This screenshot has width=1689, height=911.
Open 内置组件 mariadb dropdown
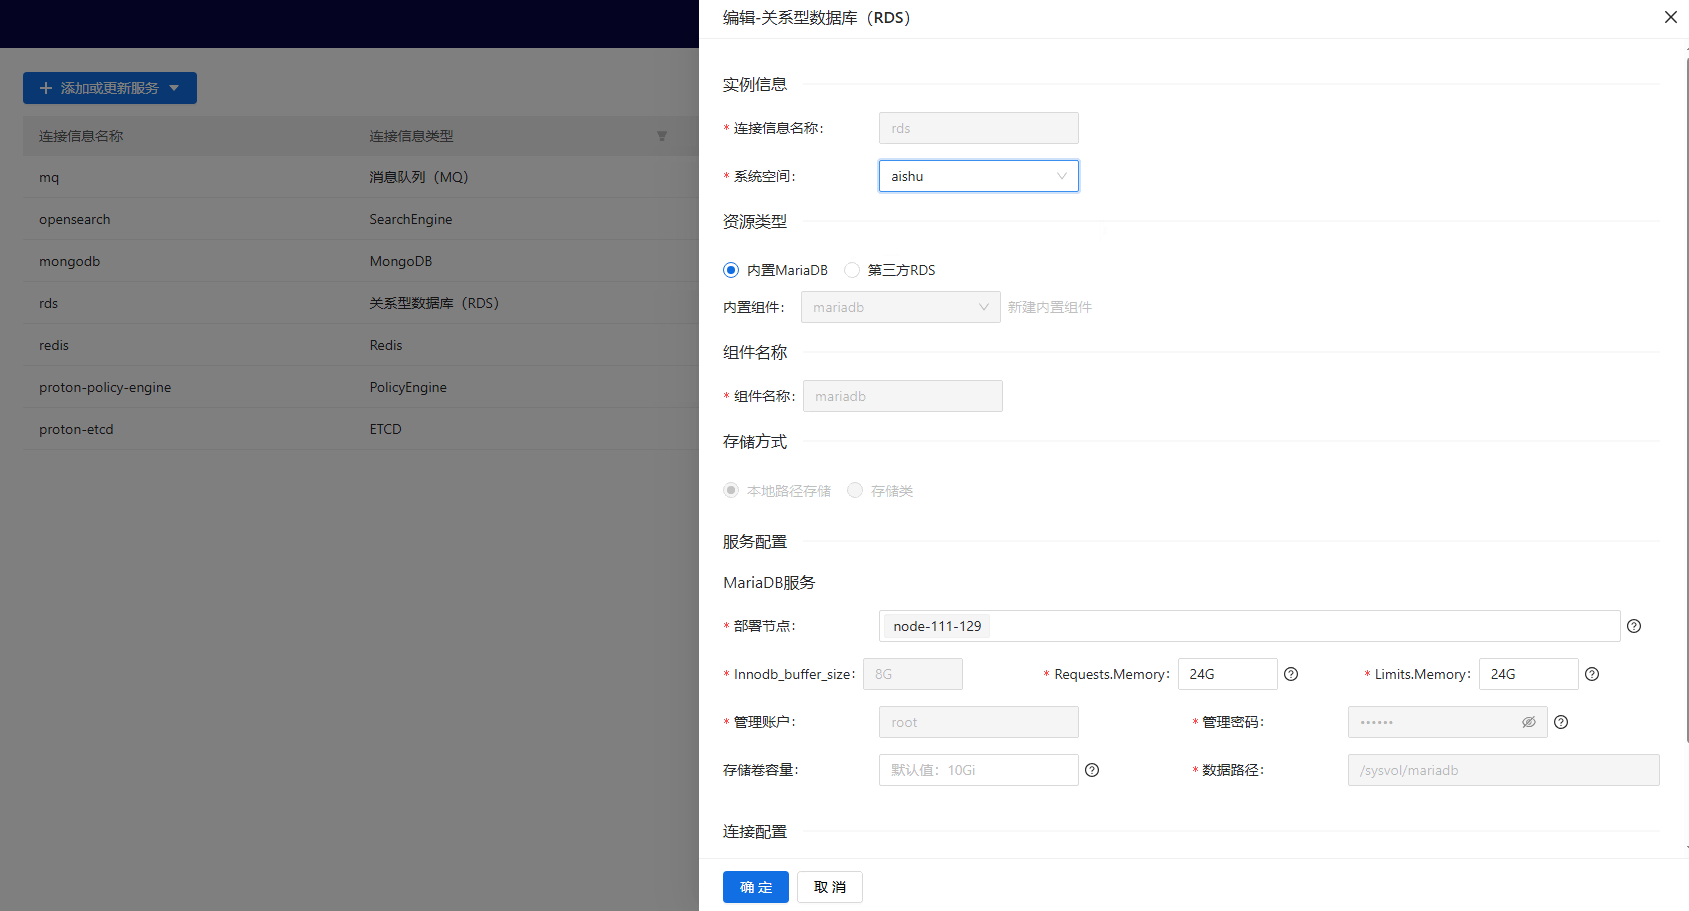[901, 307]
